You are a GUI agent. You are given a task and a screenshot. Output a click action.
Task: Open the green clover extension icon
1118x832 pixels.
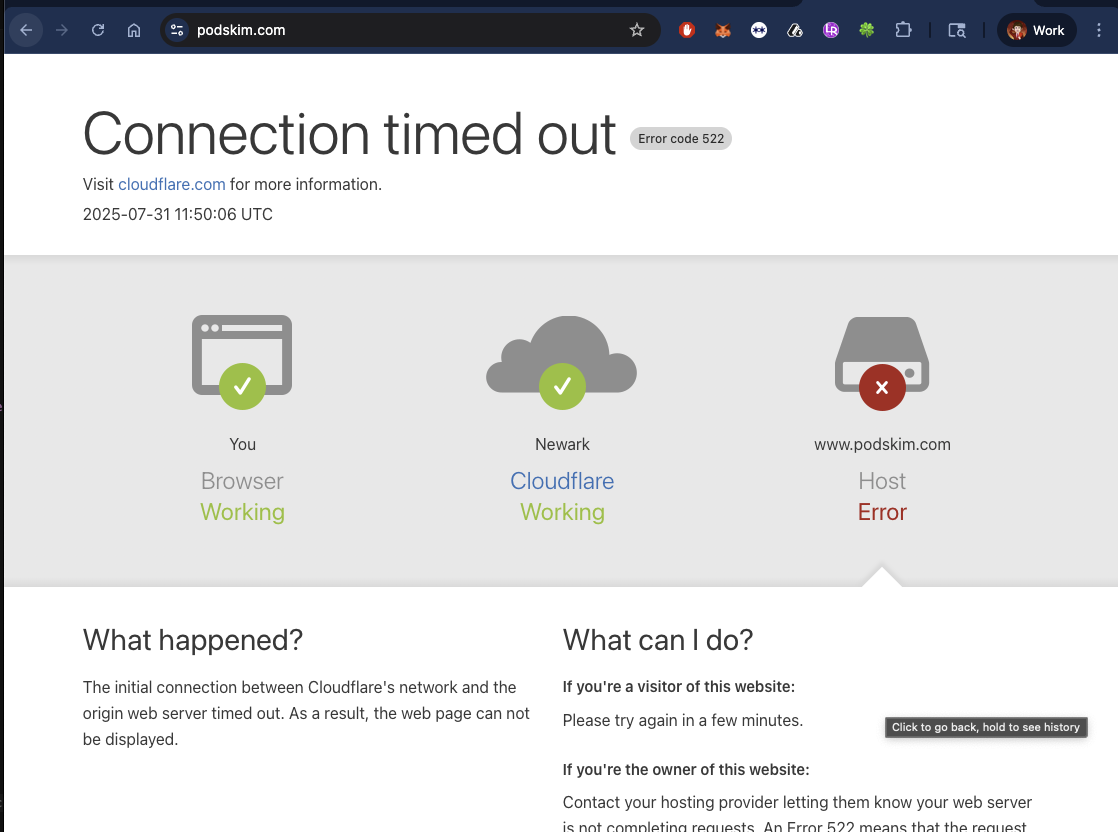click(x=866, y=30)
